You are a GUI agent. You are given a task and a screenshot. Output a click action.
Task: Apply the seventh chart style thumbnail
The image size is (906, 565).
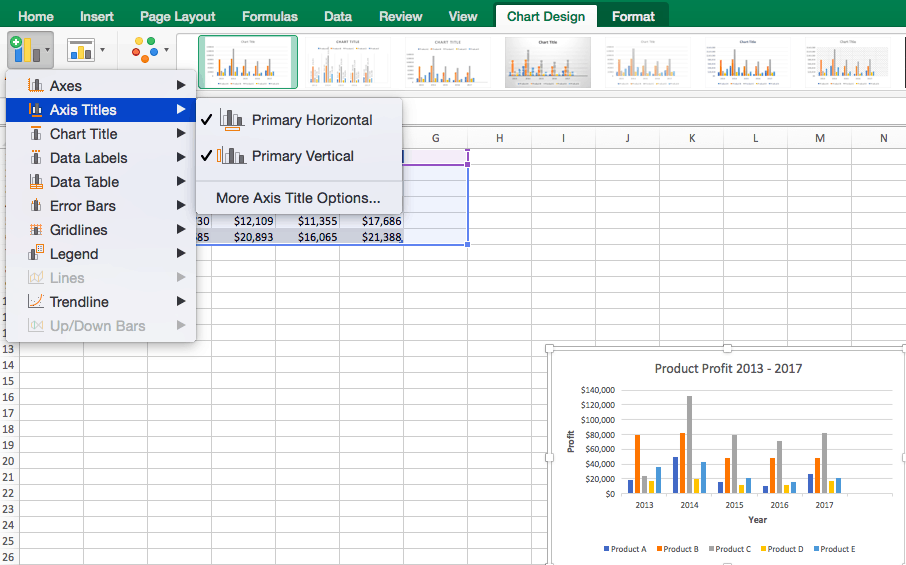click(848, 62)
